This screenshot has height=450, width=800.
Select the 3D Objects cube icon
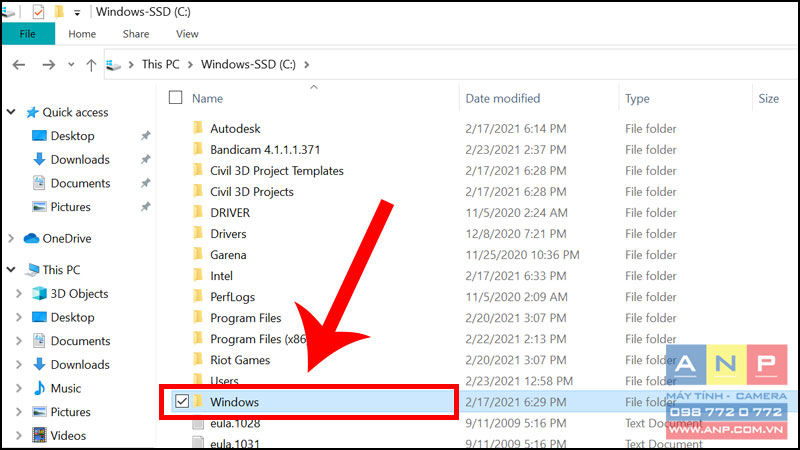tap(39, 293)
